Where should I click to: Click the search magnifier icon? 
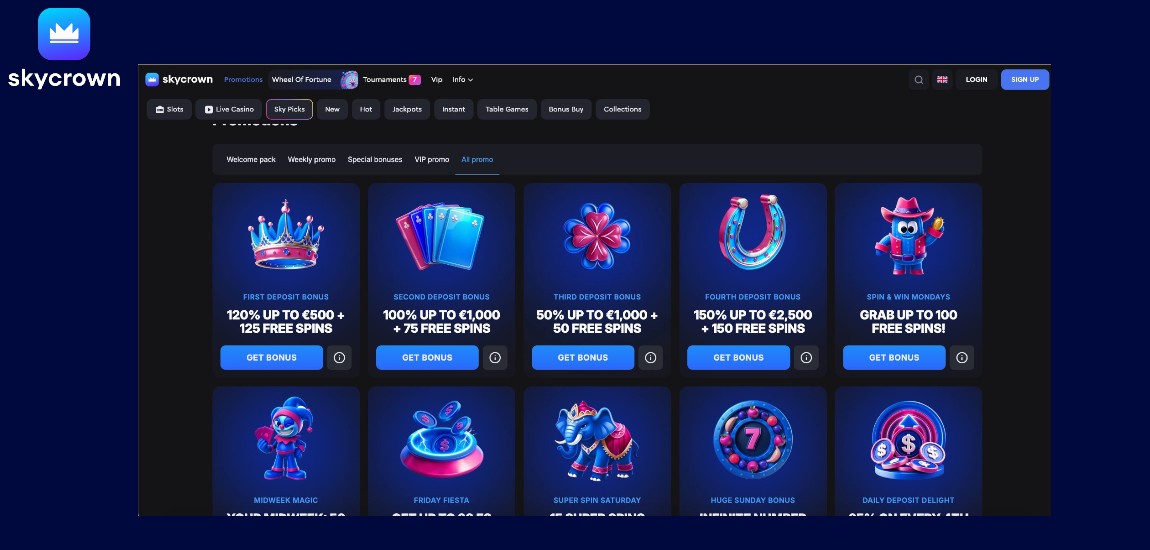[x=918, y=80]
